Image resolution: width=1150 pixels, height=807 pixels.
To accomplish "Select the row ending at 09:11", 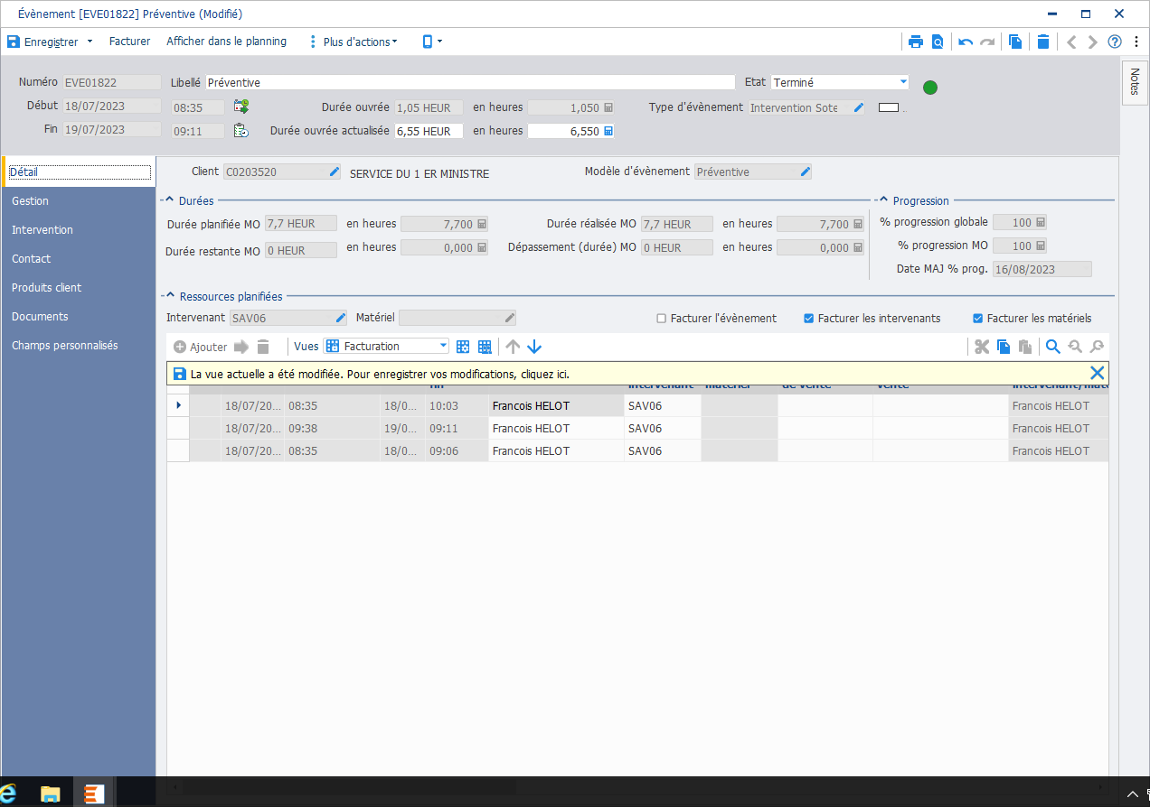I will click(637, 428).
